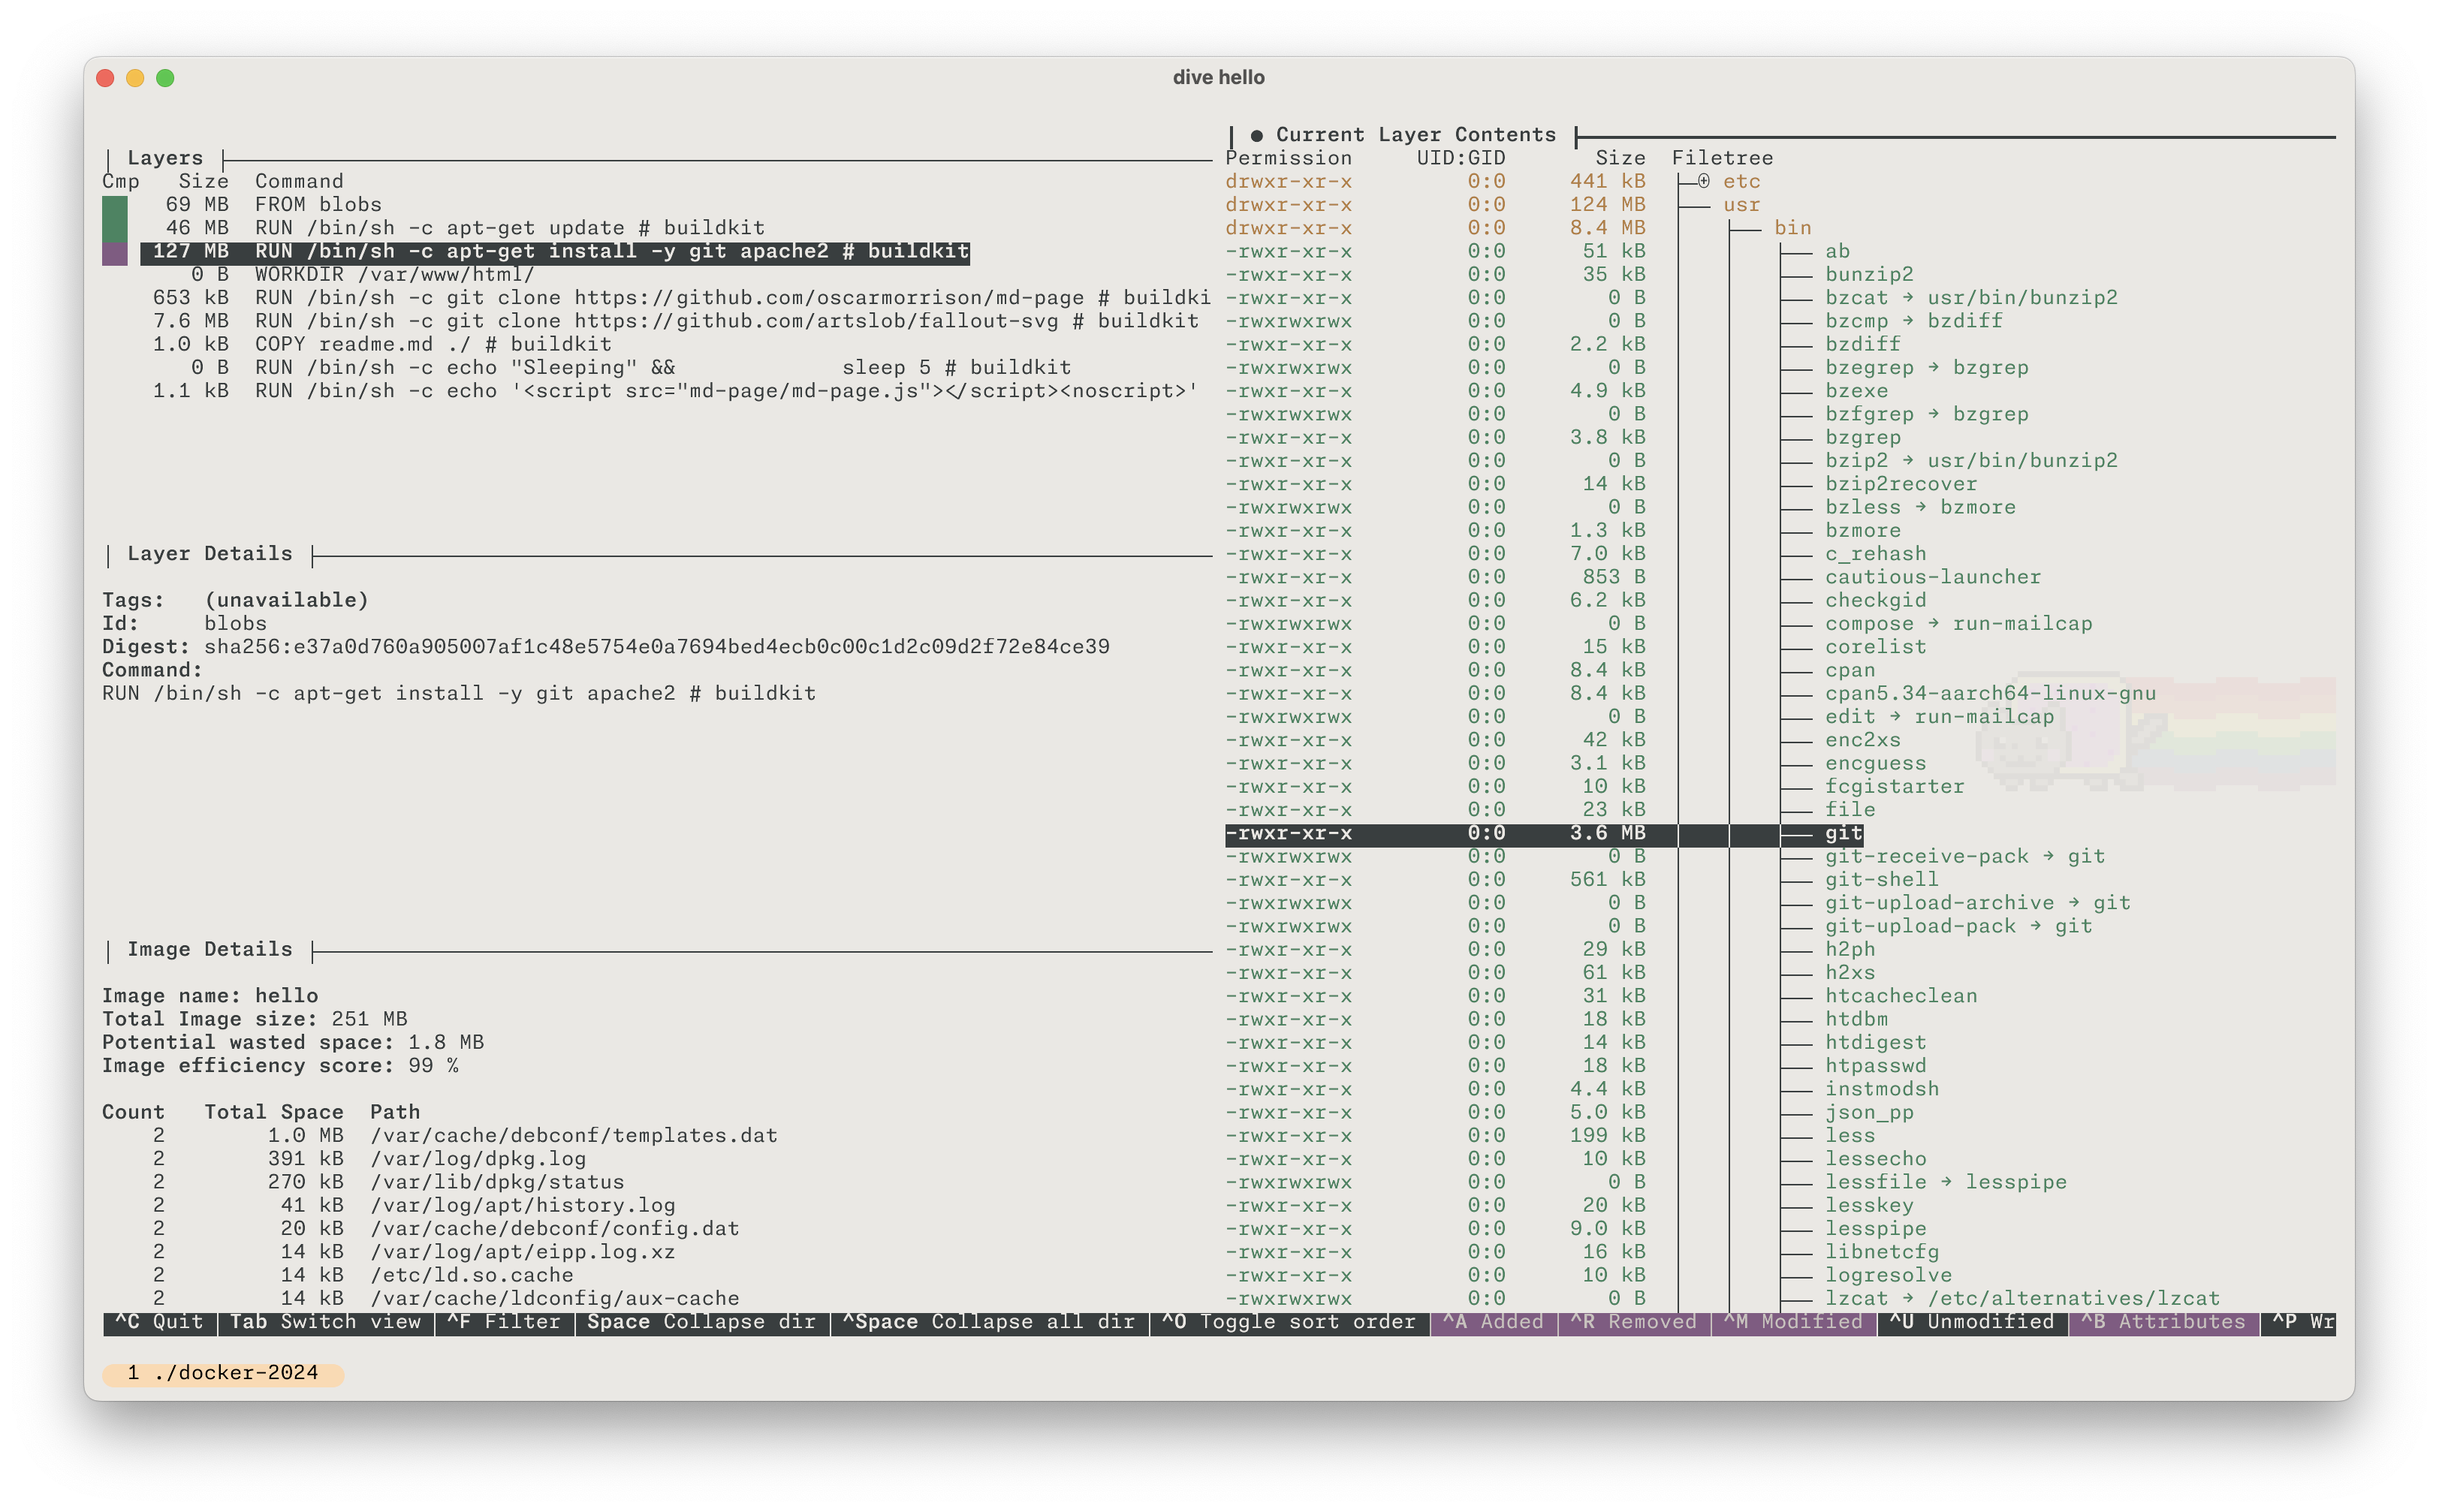Image resolution: width=2439 pixels, height=1512 pixels.
Task: Activate the Filter shortcut
Action: click(x=504, y=1322)
